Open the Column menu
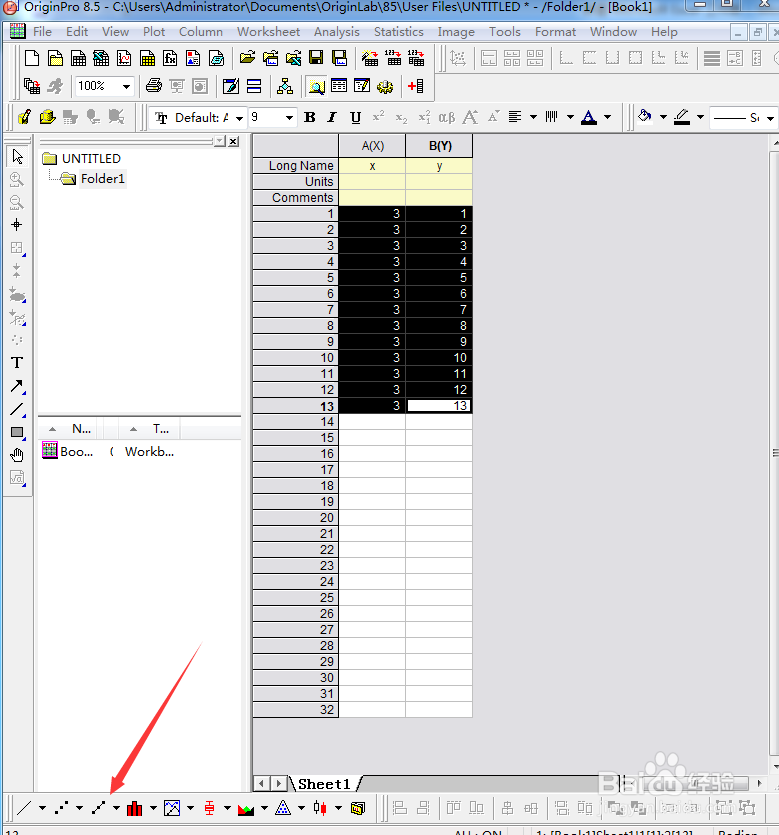This screenshot has width=779, height=835. coord(201,32)
